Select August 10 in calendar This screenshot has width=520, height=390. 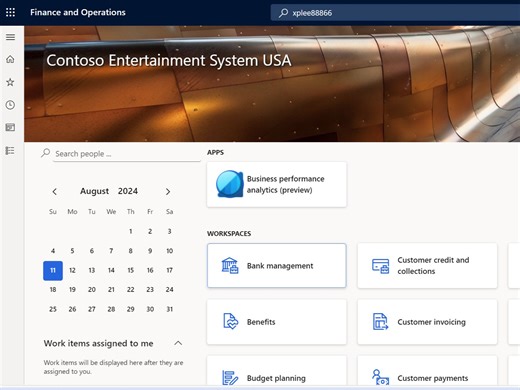(x=170, y=251)
